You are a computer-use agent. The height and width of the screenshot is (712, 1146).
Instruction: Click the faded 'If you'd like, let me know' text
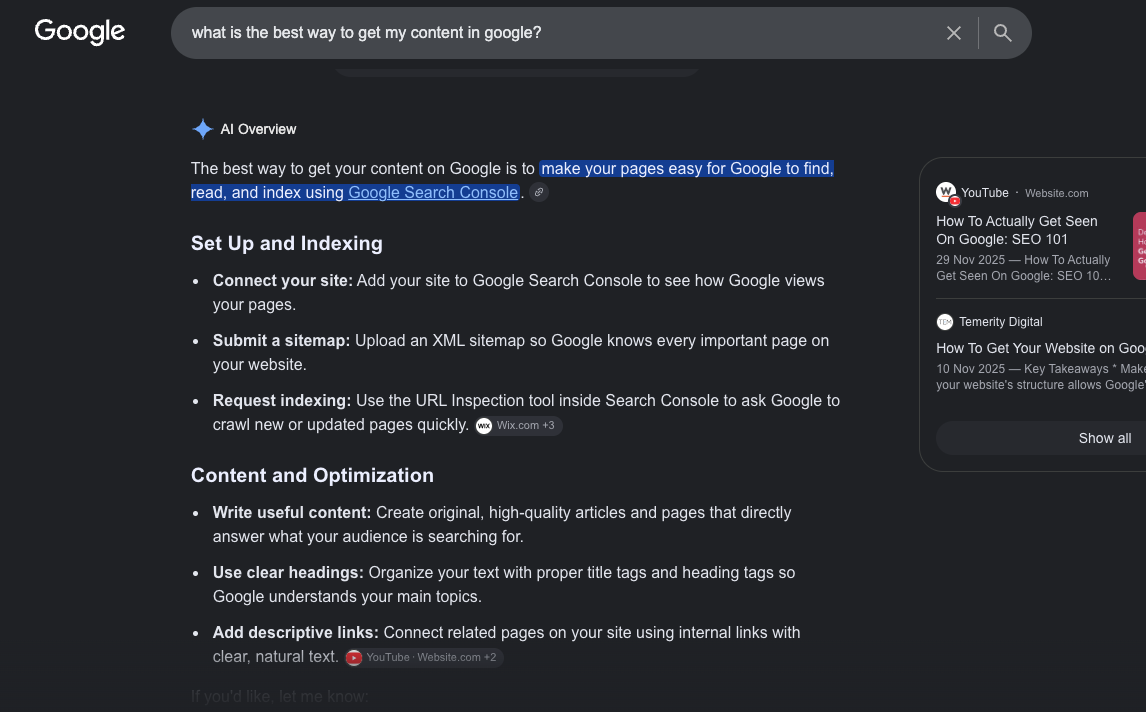coord(279,697)
